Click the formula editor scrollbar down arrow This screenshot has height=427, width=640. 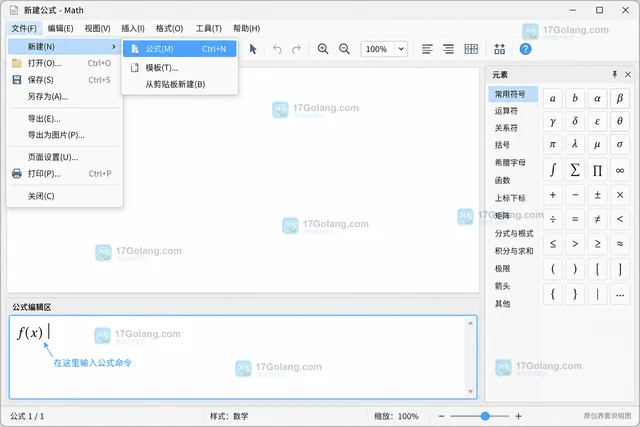(x=470, y=391)
